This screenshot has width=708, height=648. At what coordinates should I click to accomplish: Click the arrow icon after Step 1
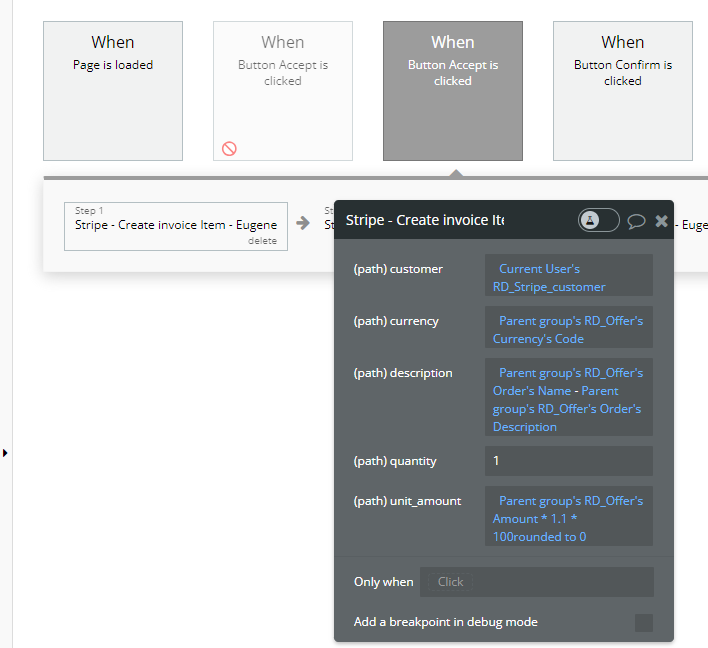coord(302,223)
